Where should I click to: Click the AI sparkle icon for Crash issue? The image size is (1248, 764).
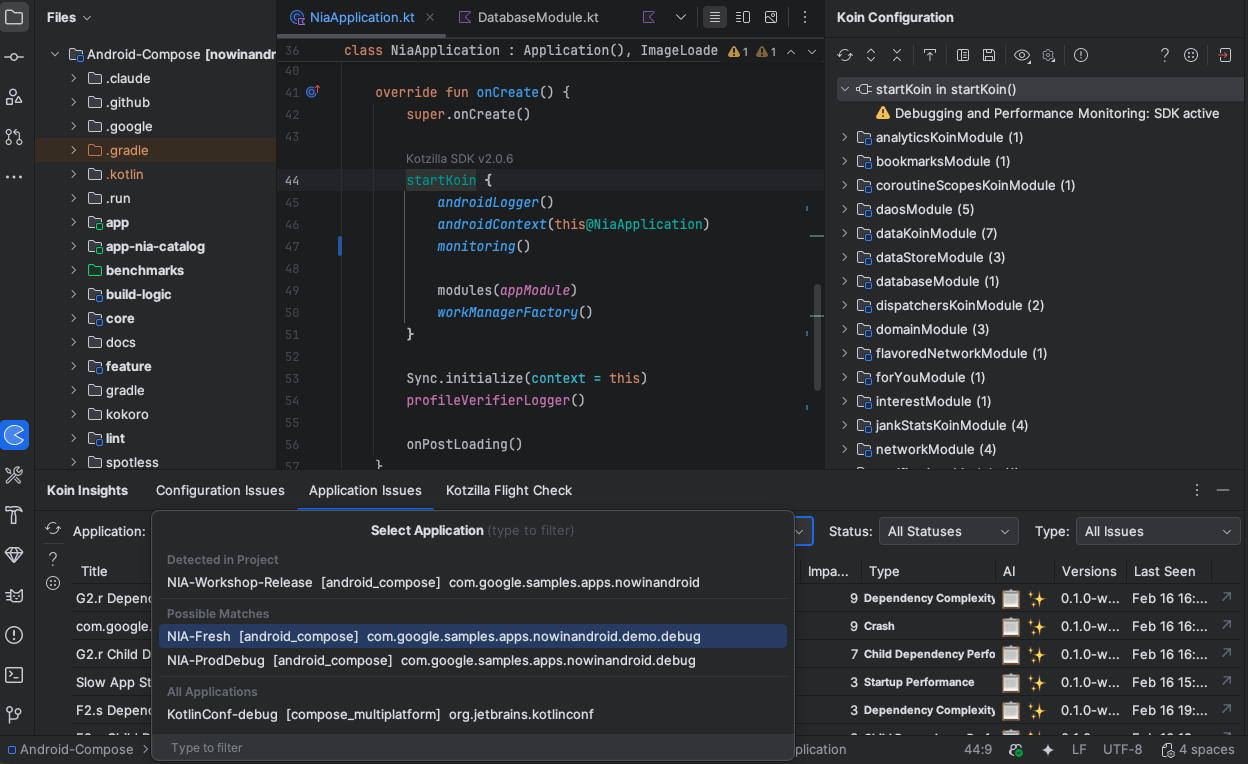click(1036, 627)
